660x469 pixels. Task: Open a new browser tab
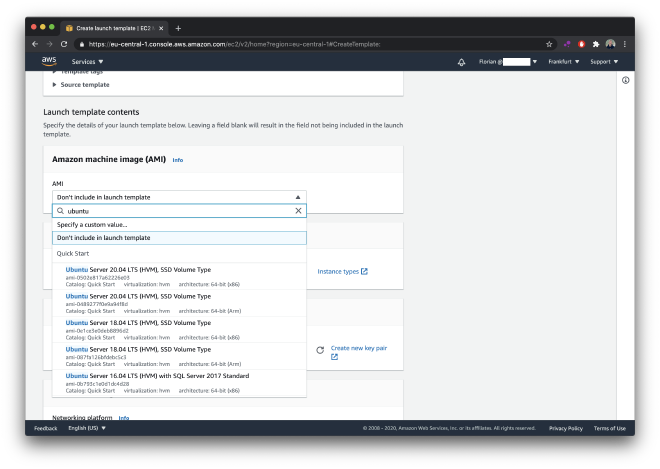coord(178,28)
